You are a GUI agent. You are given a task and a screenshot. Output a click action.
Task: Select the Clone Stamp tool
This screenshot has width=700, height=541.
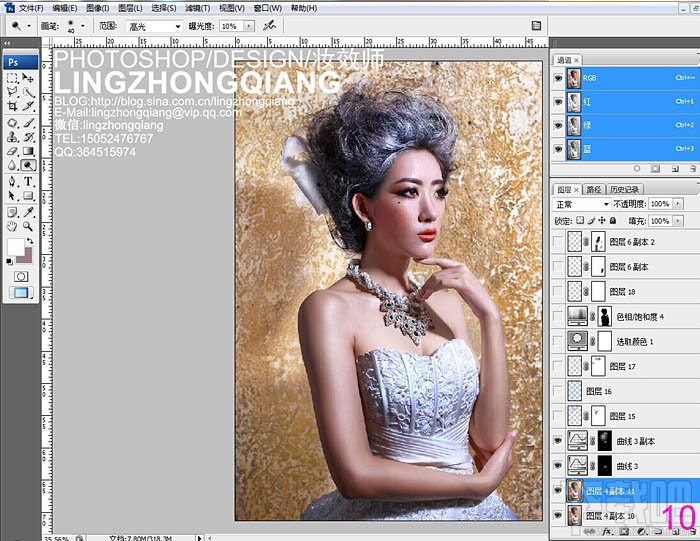pyautogui.click(x=12, y=137)
